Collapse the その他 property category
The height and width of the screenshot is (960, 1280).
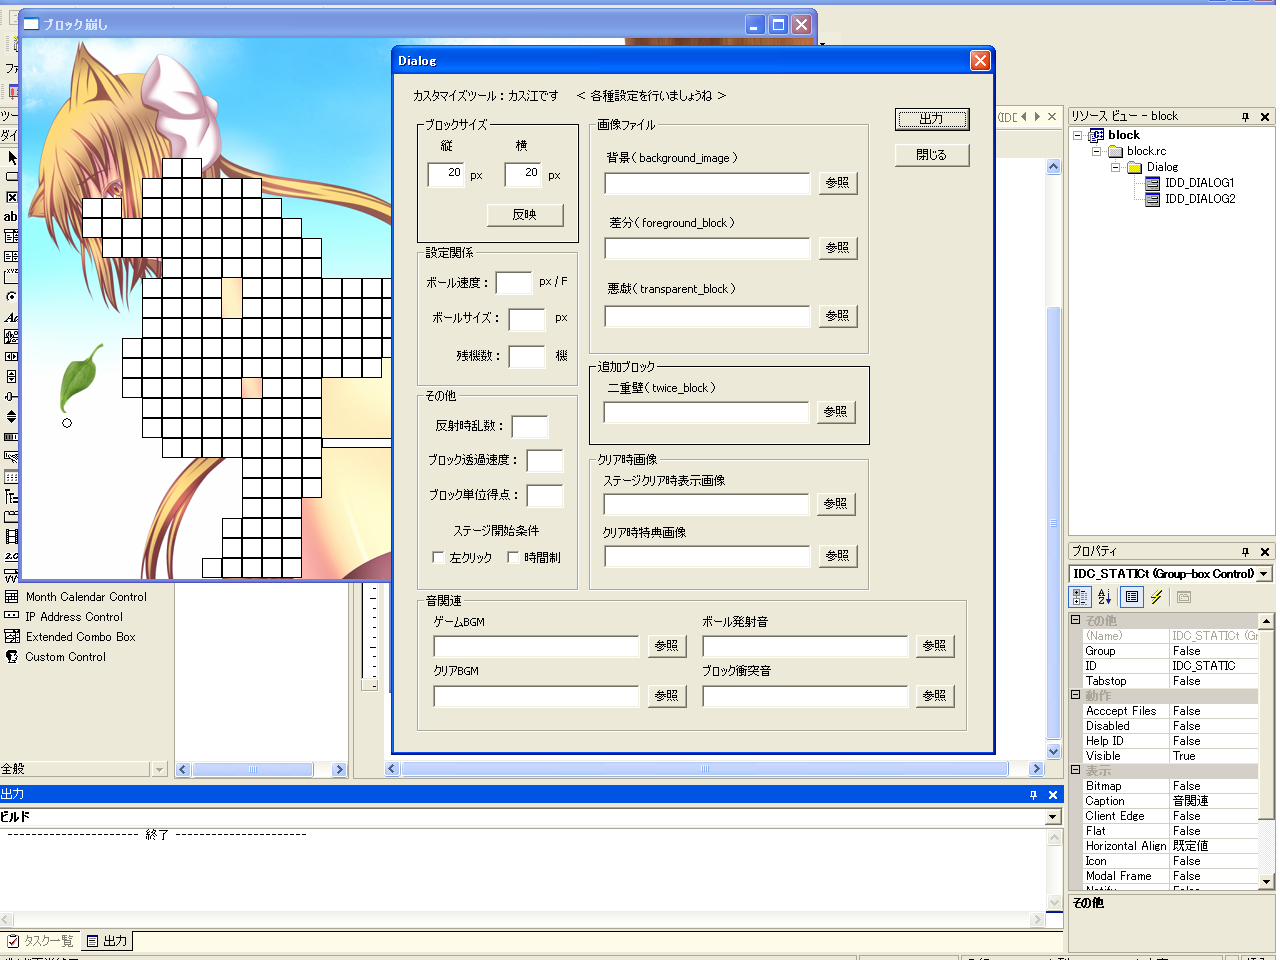pyautogui.click(x=1076, y=621)
